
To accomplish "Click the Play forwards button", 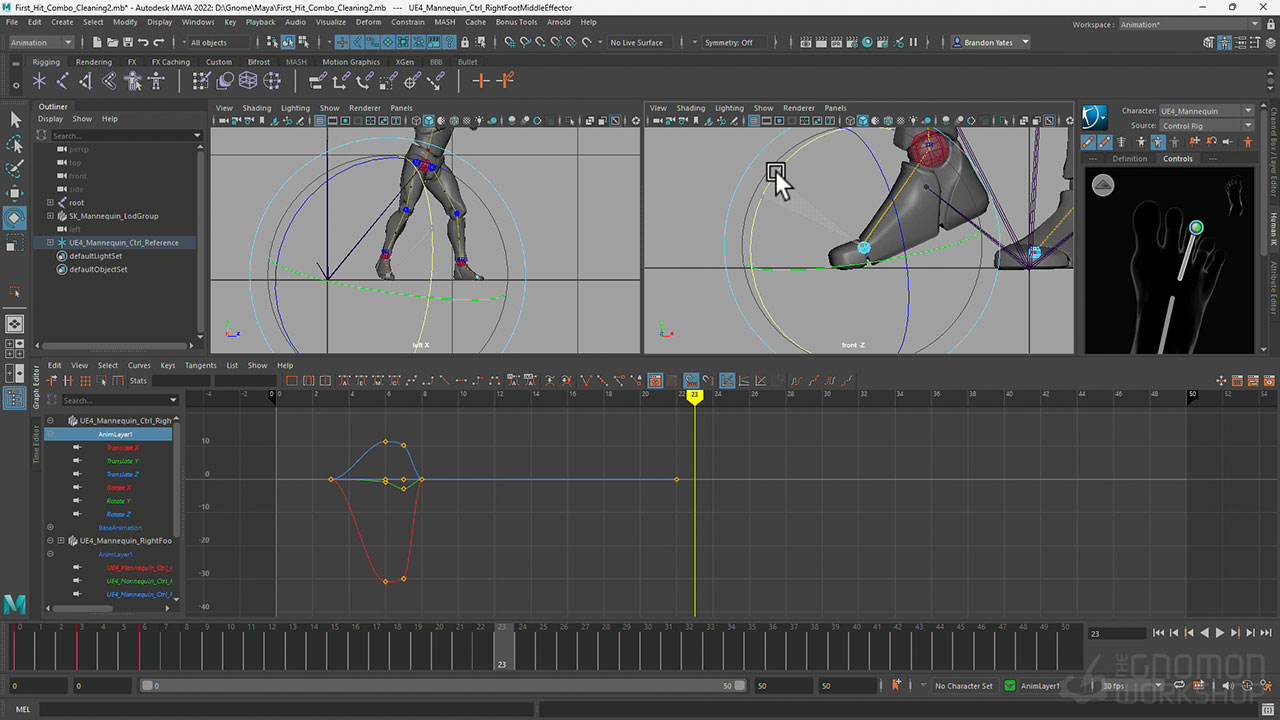I will click(1219, 633).
